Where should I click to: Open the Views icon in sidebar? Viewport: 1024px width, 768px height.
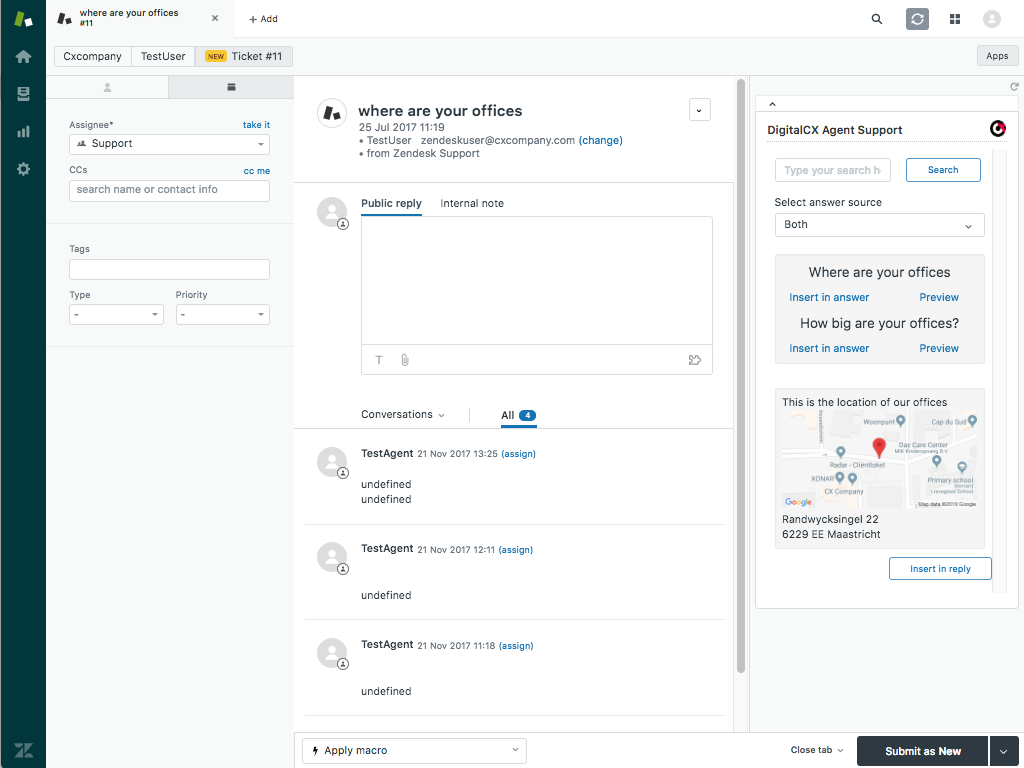[x=23, y=94]
